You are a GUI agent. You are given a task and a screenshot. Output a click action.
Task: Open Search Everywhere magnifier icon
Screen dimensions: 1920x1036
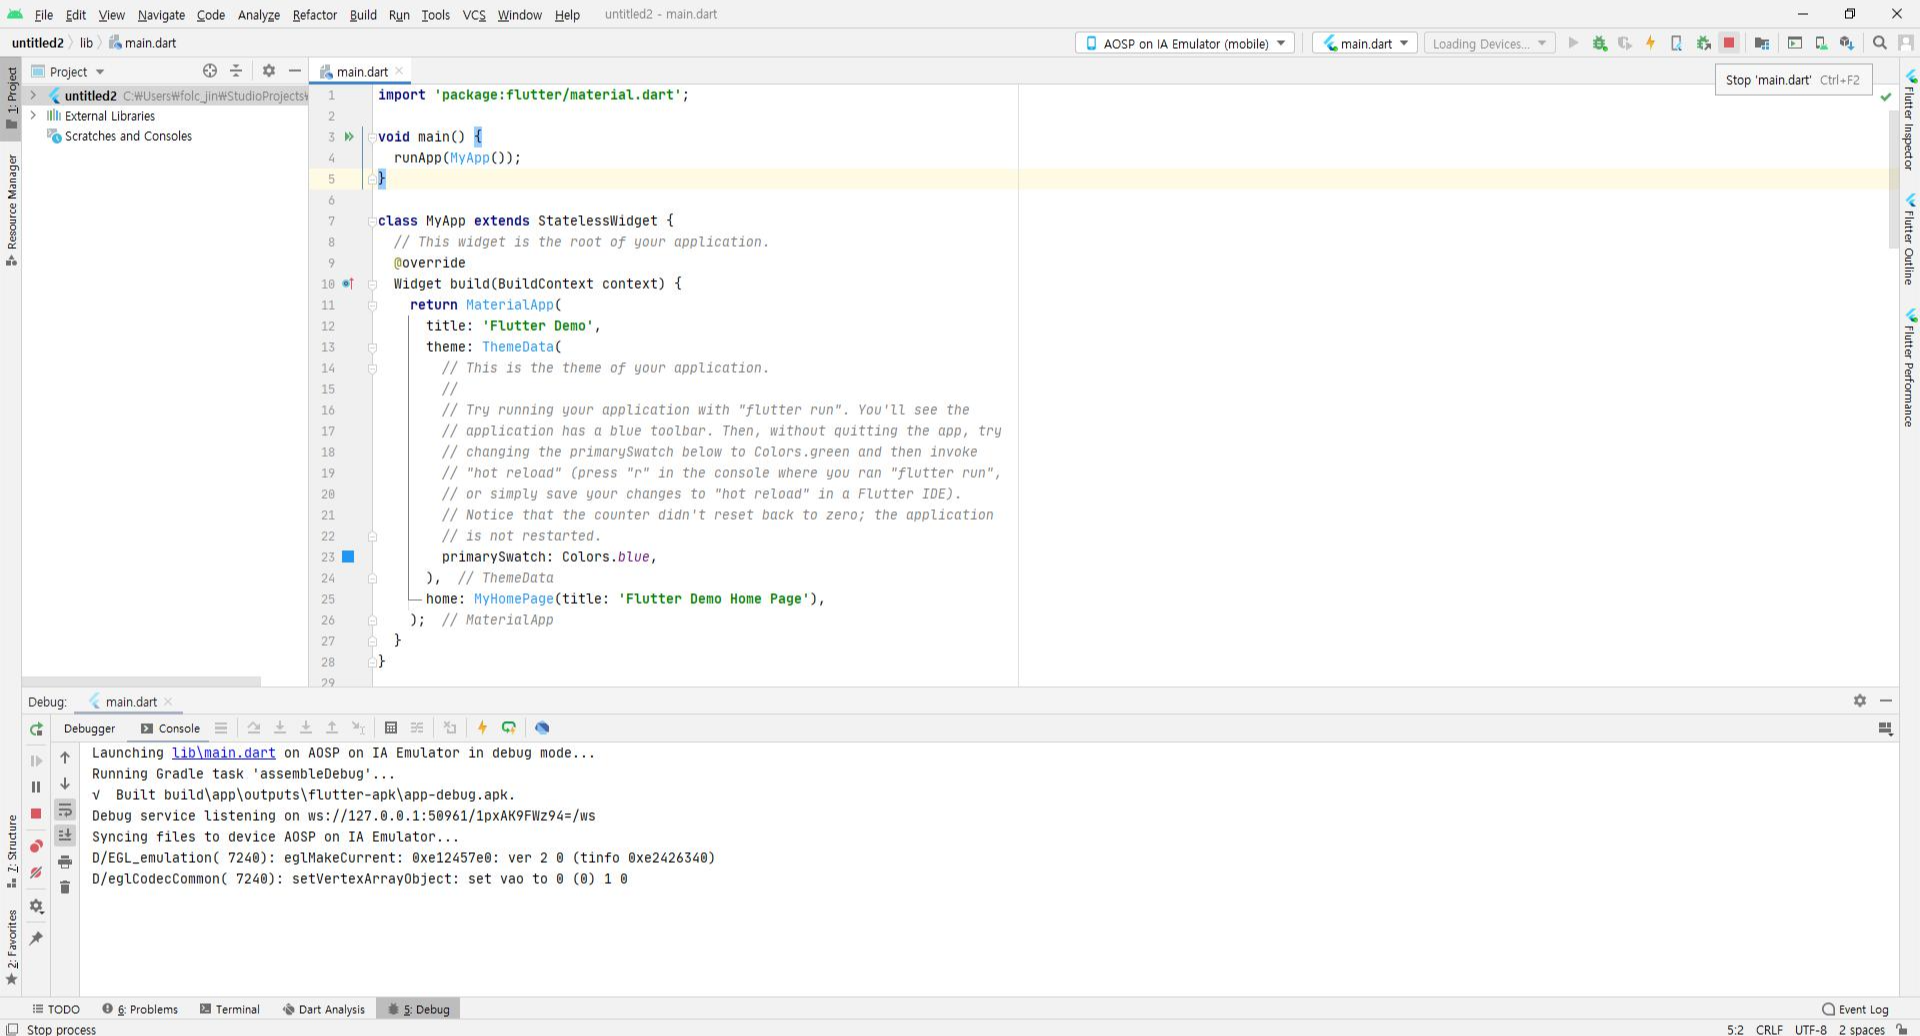click(1880, 43)
